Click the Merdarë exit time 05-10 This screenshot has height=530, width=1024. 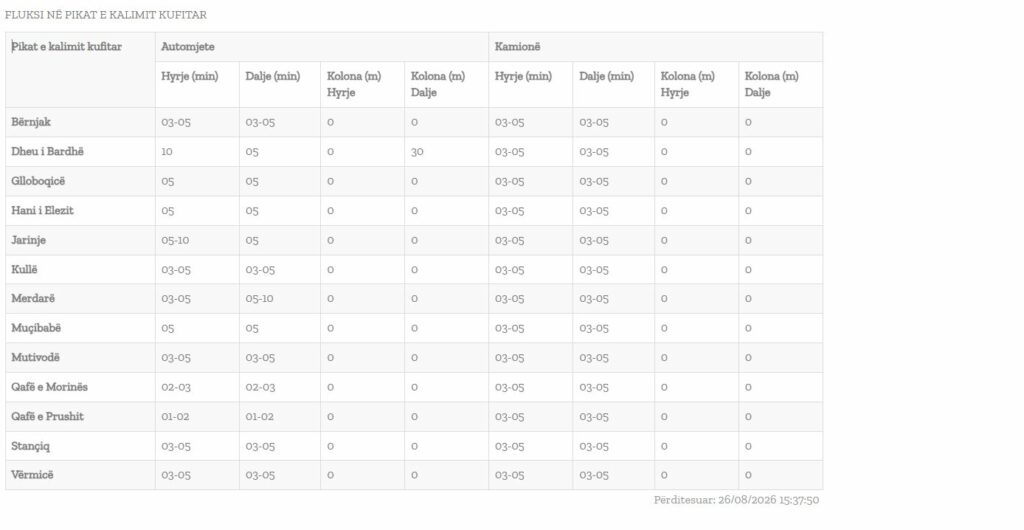click(259, 299)
